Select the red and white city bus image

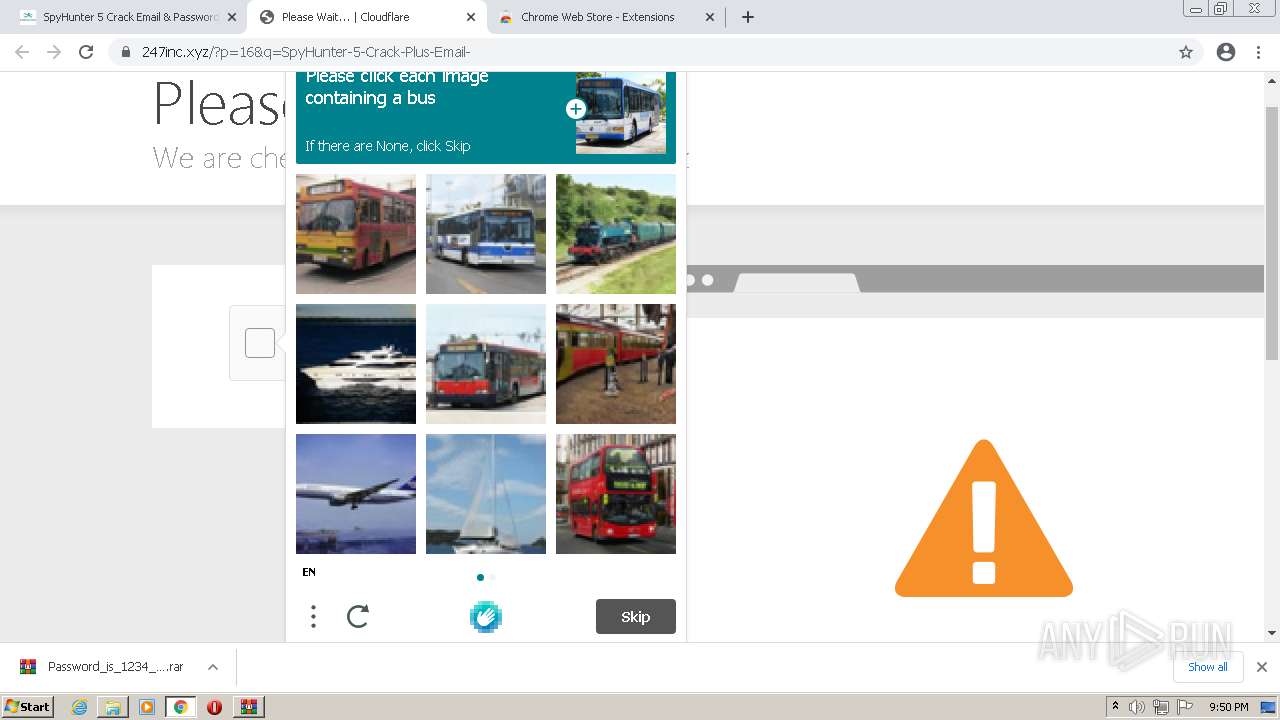(x=486, y=364)
